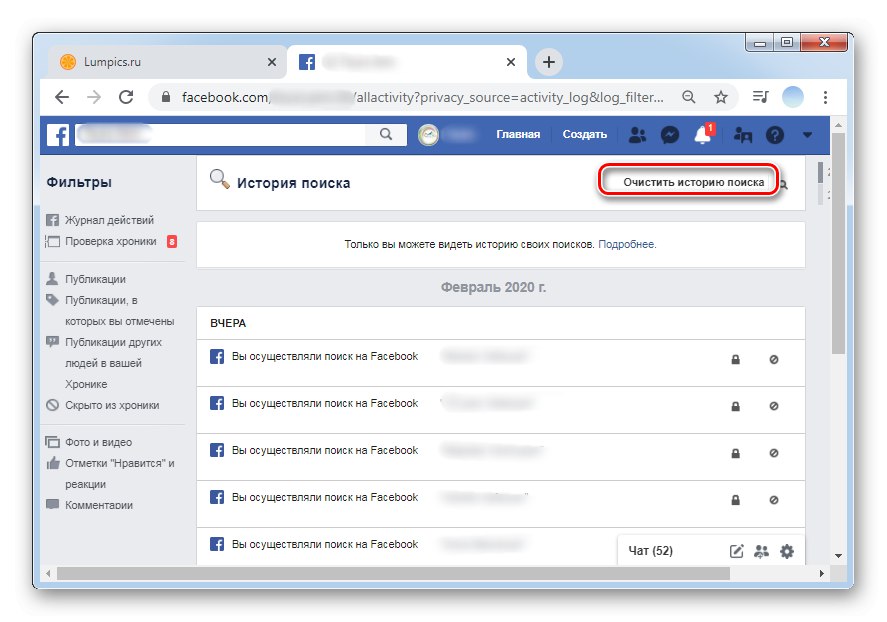This screenshot has width=887, height=622.
Task: Click the delete circle icon on first search entry
Action: click(773, 360)
